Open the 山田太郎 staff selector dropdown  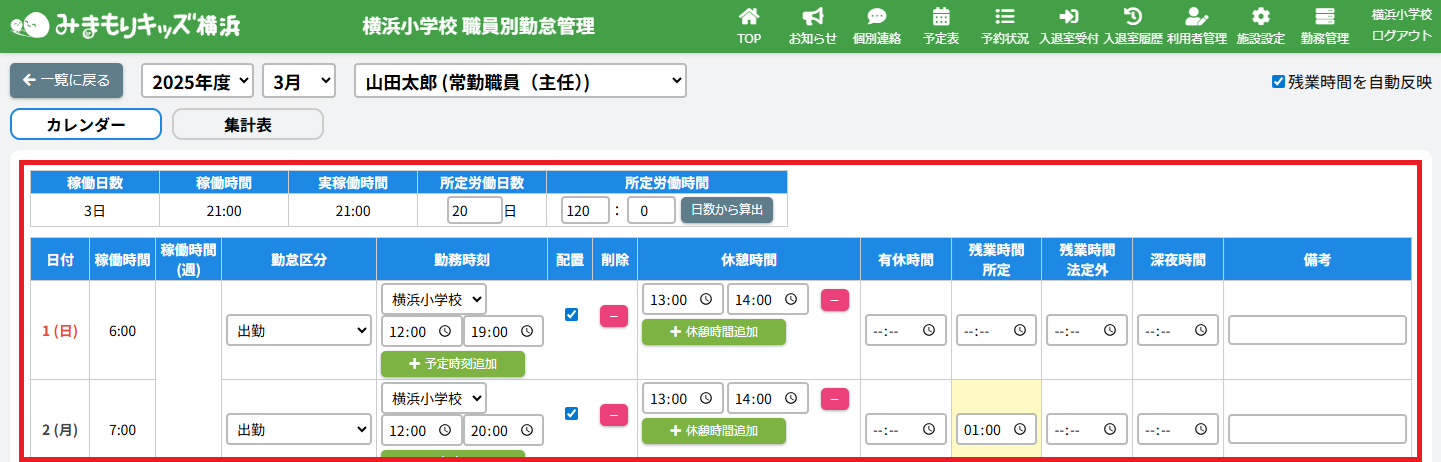click(x=520, y=82)
